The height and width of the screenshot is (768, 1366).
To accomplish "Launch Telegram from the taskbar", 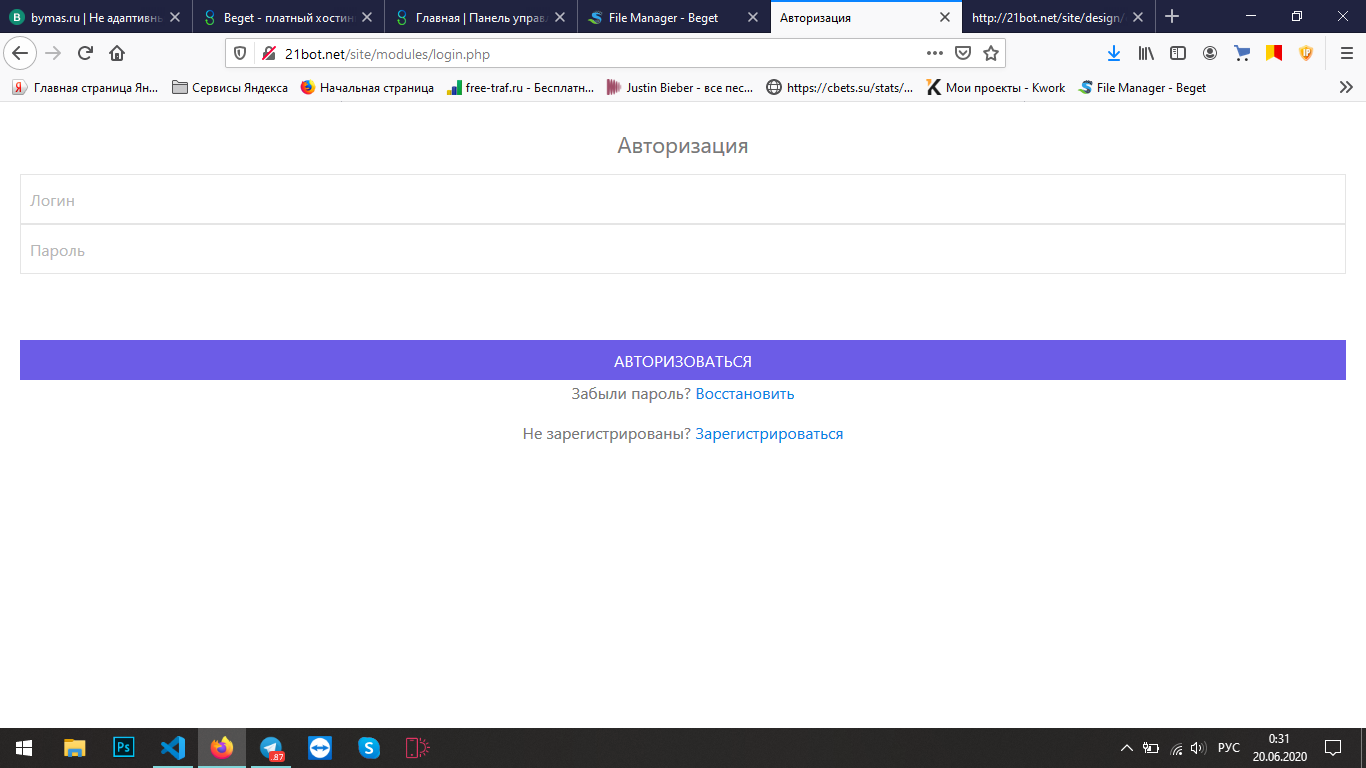I will pos(271,748).
